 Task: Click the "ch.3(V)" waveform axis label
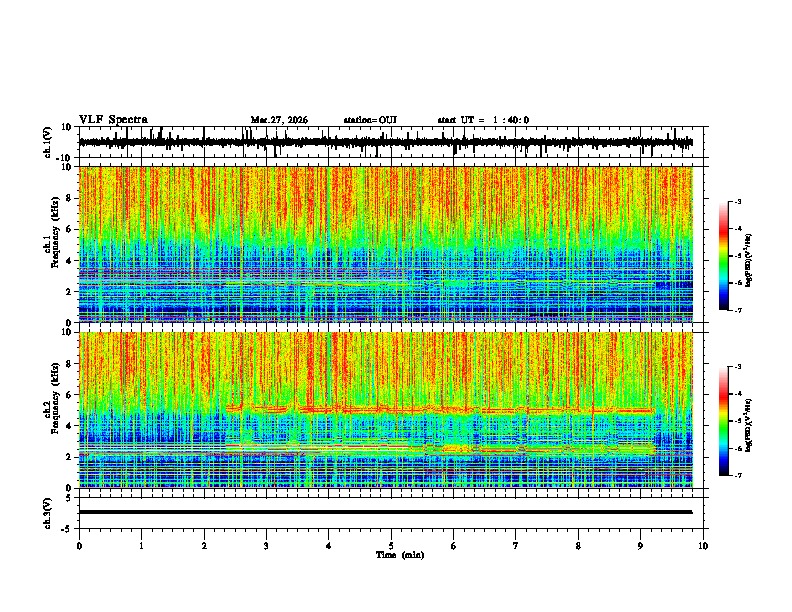coord(48,513)
